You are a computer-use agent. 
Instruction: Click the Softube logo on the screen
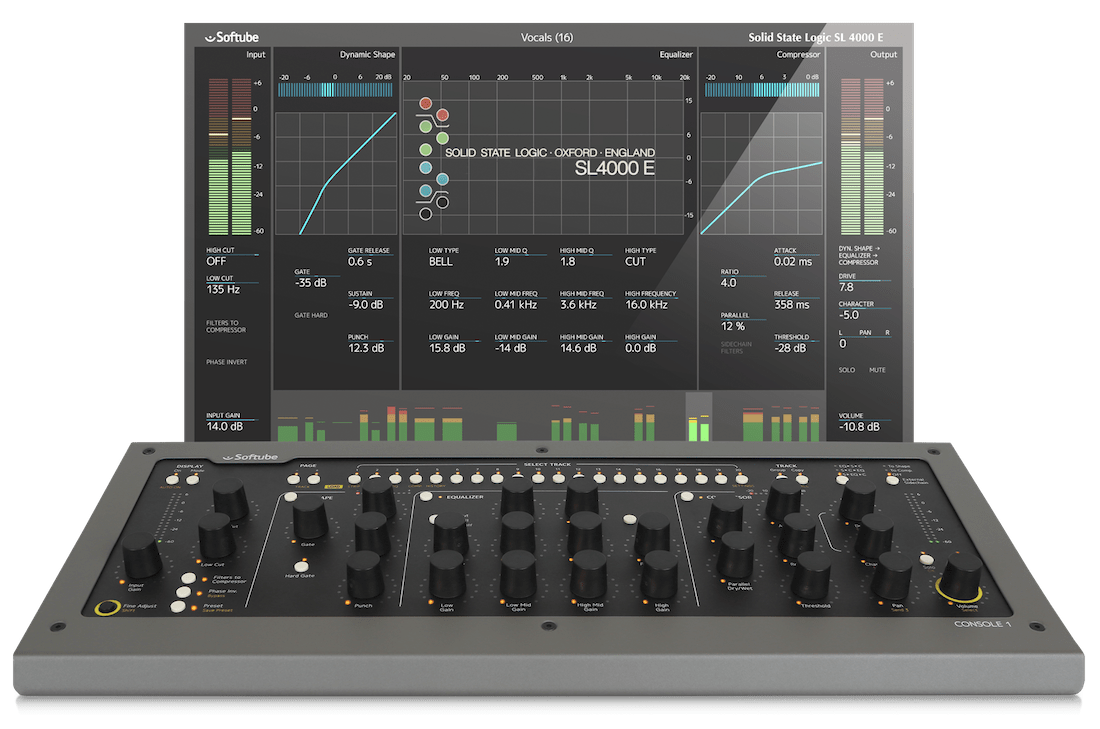tap(232, 37)
